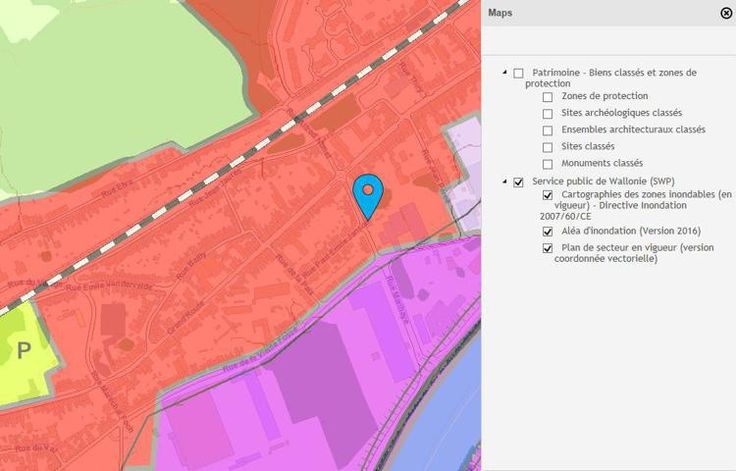Click the blue location pin marker
This screenshot has width=736, height=471.
pos(369,192)
